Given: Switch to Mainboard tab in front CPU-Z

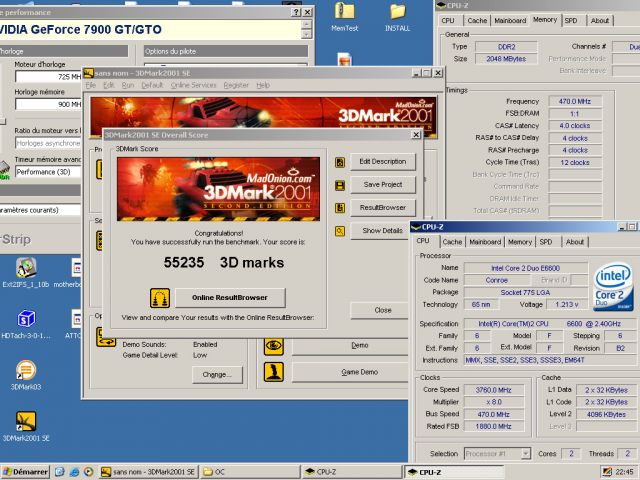Looking at the screenshot, I should 485,242.
